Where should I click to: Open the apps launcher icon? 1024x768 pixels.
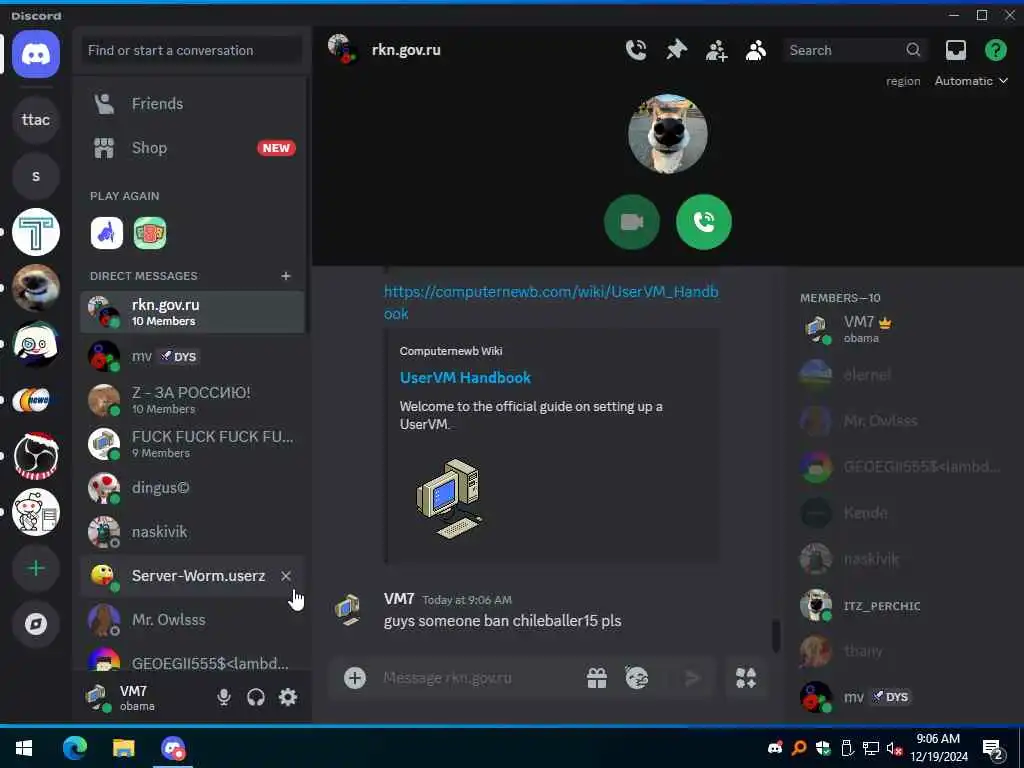click(x=746, y=678)
